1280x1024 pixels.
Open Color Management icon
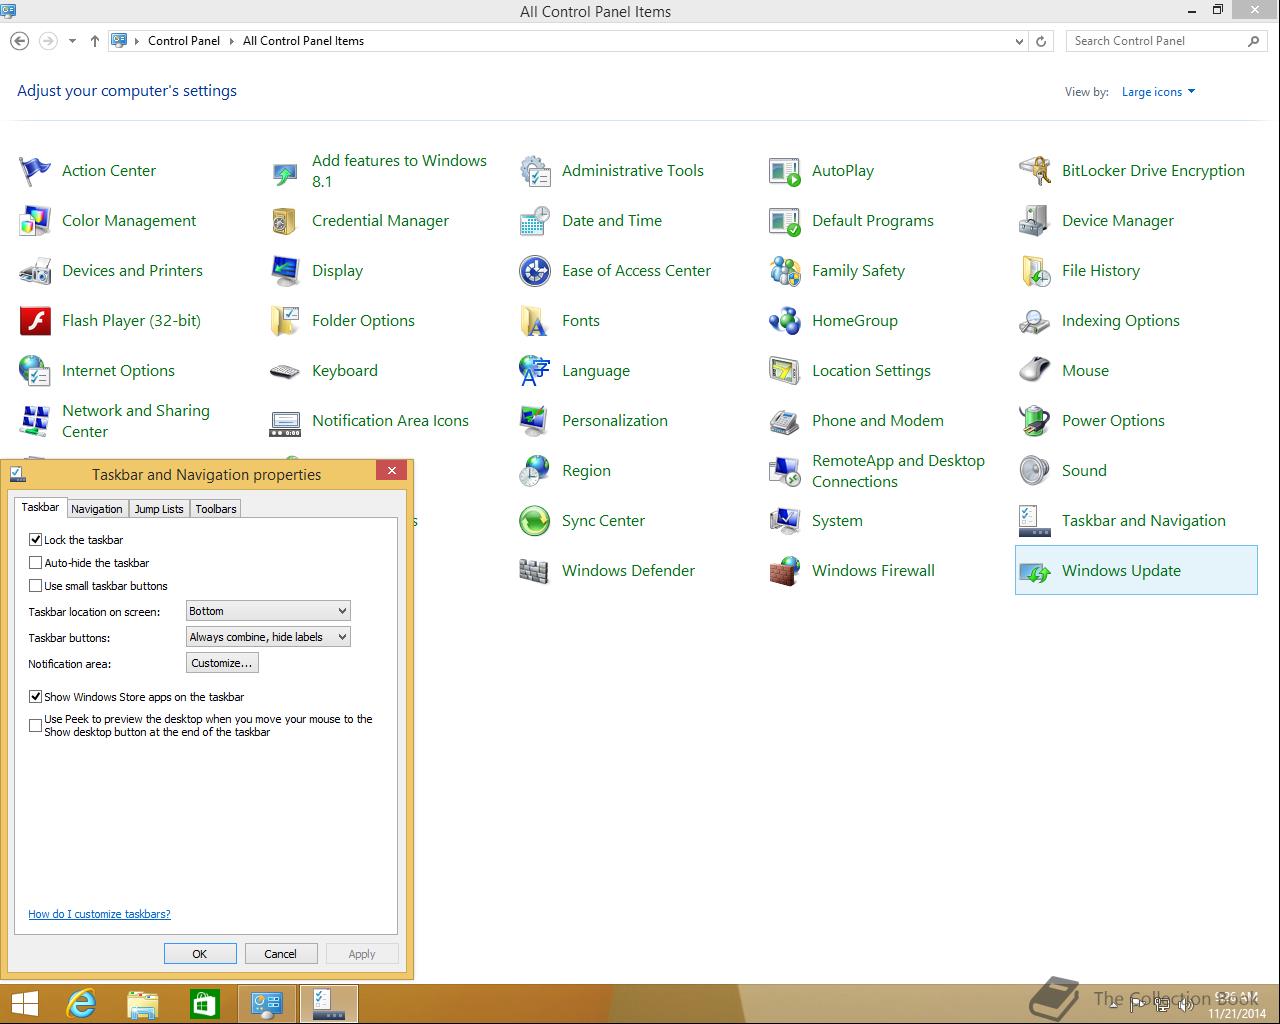click(x=35, y=221)
